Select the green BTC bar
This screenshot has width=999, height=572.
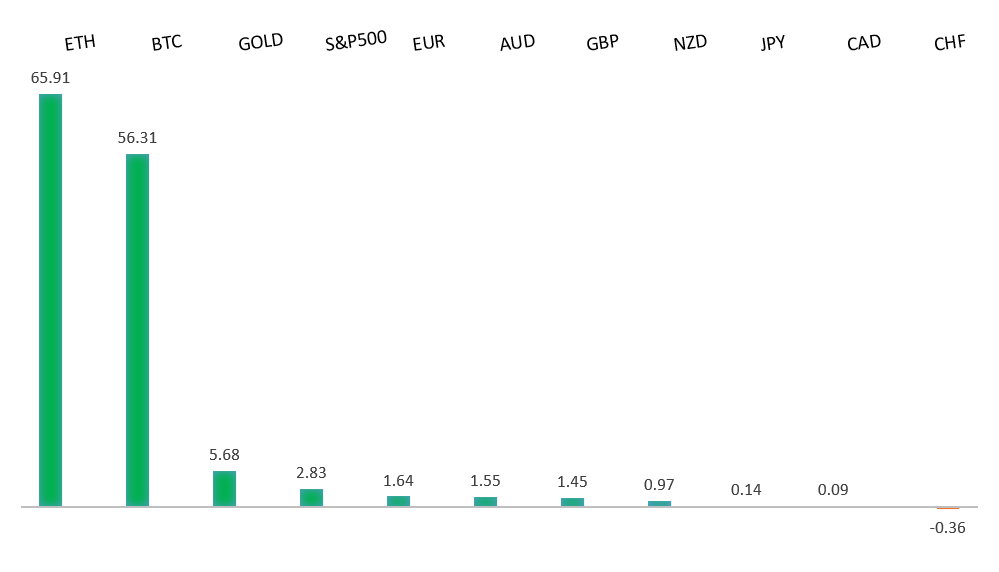pos(137,329)
